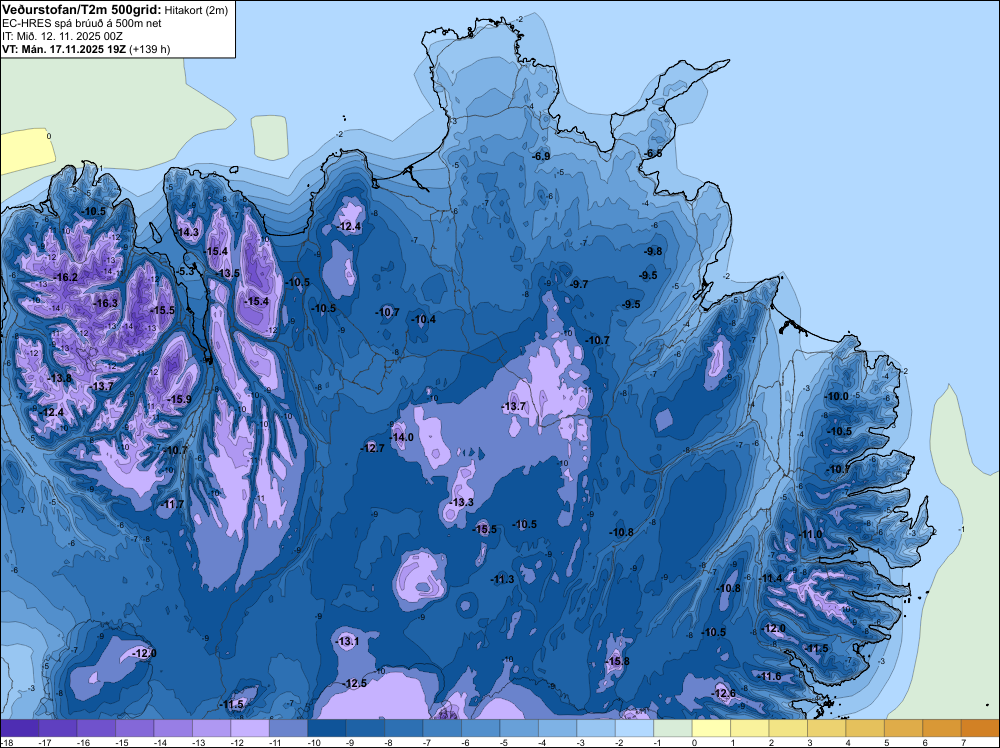Click the -13.3 temperature value on the map
Screen dimensions: 1000x748
click(x=462, y=502)
